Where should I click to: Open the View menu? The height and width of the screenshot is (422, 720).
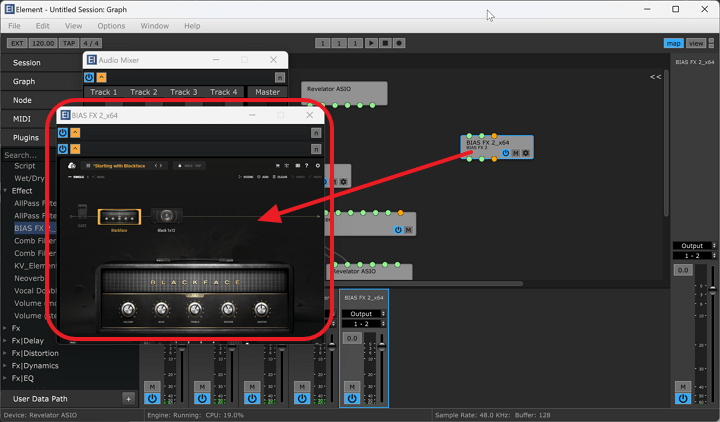click(73, 26)
